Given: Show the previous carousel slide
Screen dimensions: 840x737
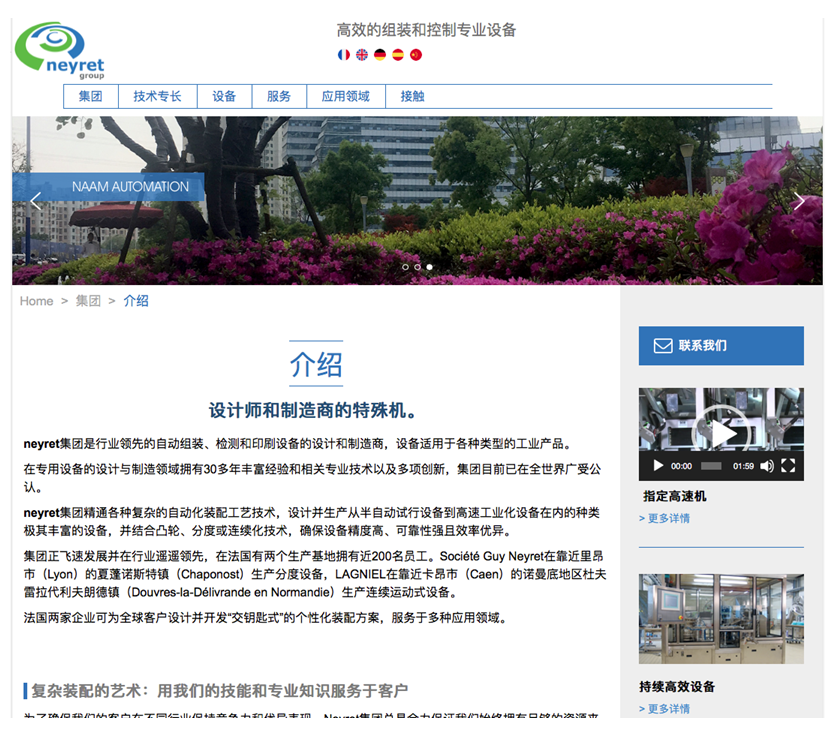Looking at the screenshot, I should pyautogui.click(x=36, y=201).
